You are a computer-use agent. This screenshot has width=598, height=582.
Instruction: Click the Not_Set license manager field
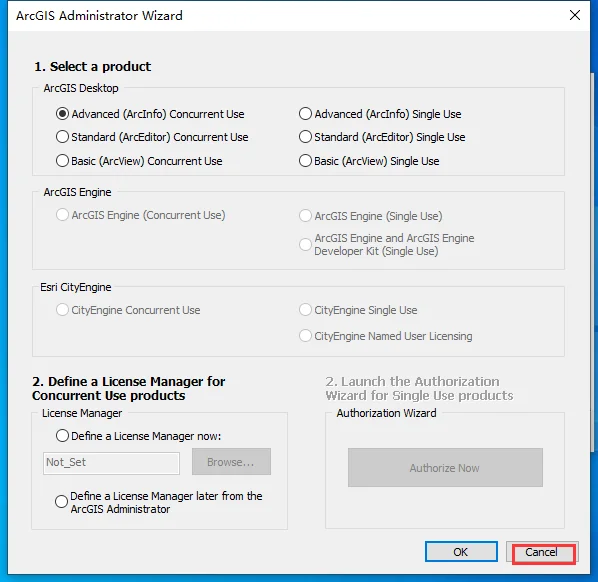111,463
